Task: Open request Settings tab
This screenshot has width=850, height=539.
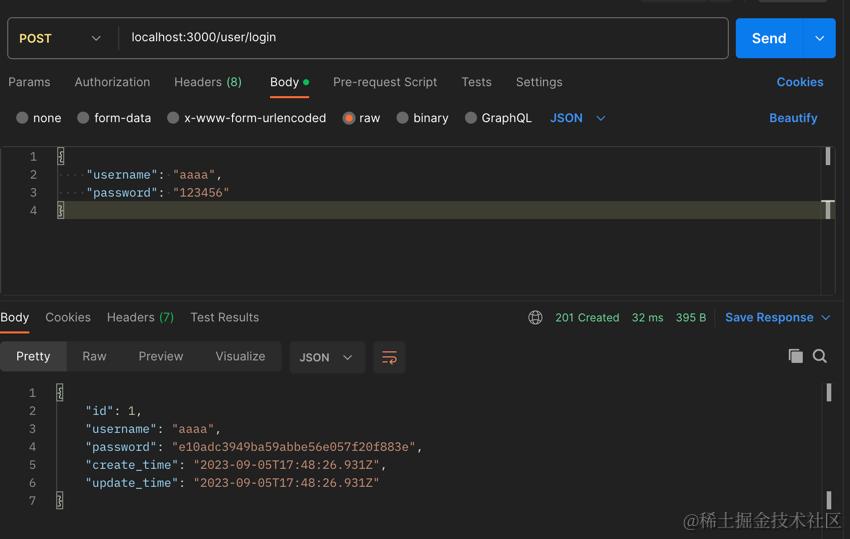Action: tap(539, 82)
